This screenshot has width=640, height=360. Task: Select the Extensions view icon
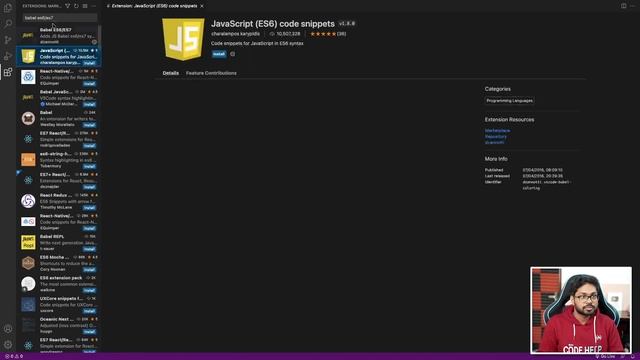[8, 72]
